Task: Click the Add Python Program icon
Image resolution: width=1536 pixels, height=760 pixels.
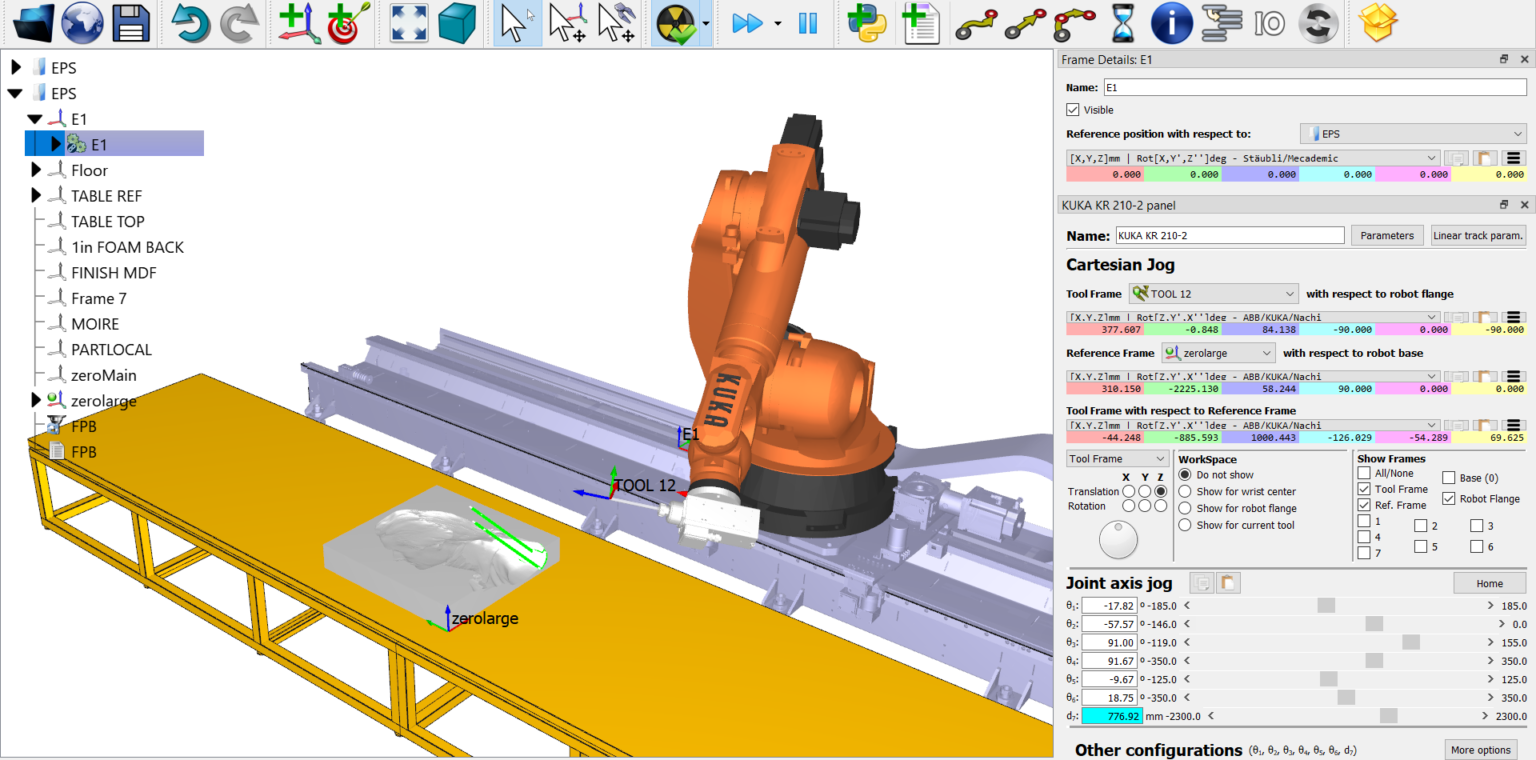Action: click(866, 22)
